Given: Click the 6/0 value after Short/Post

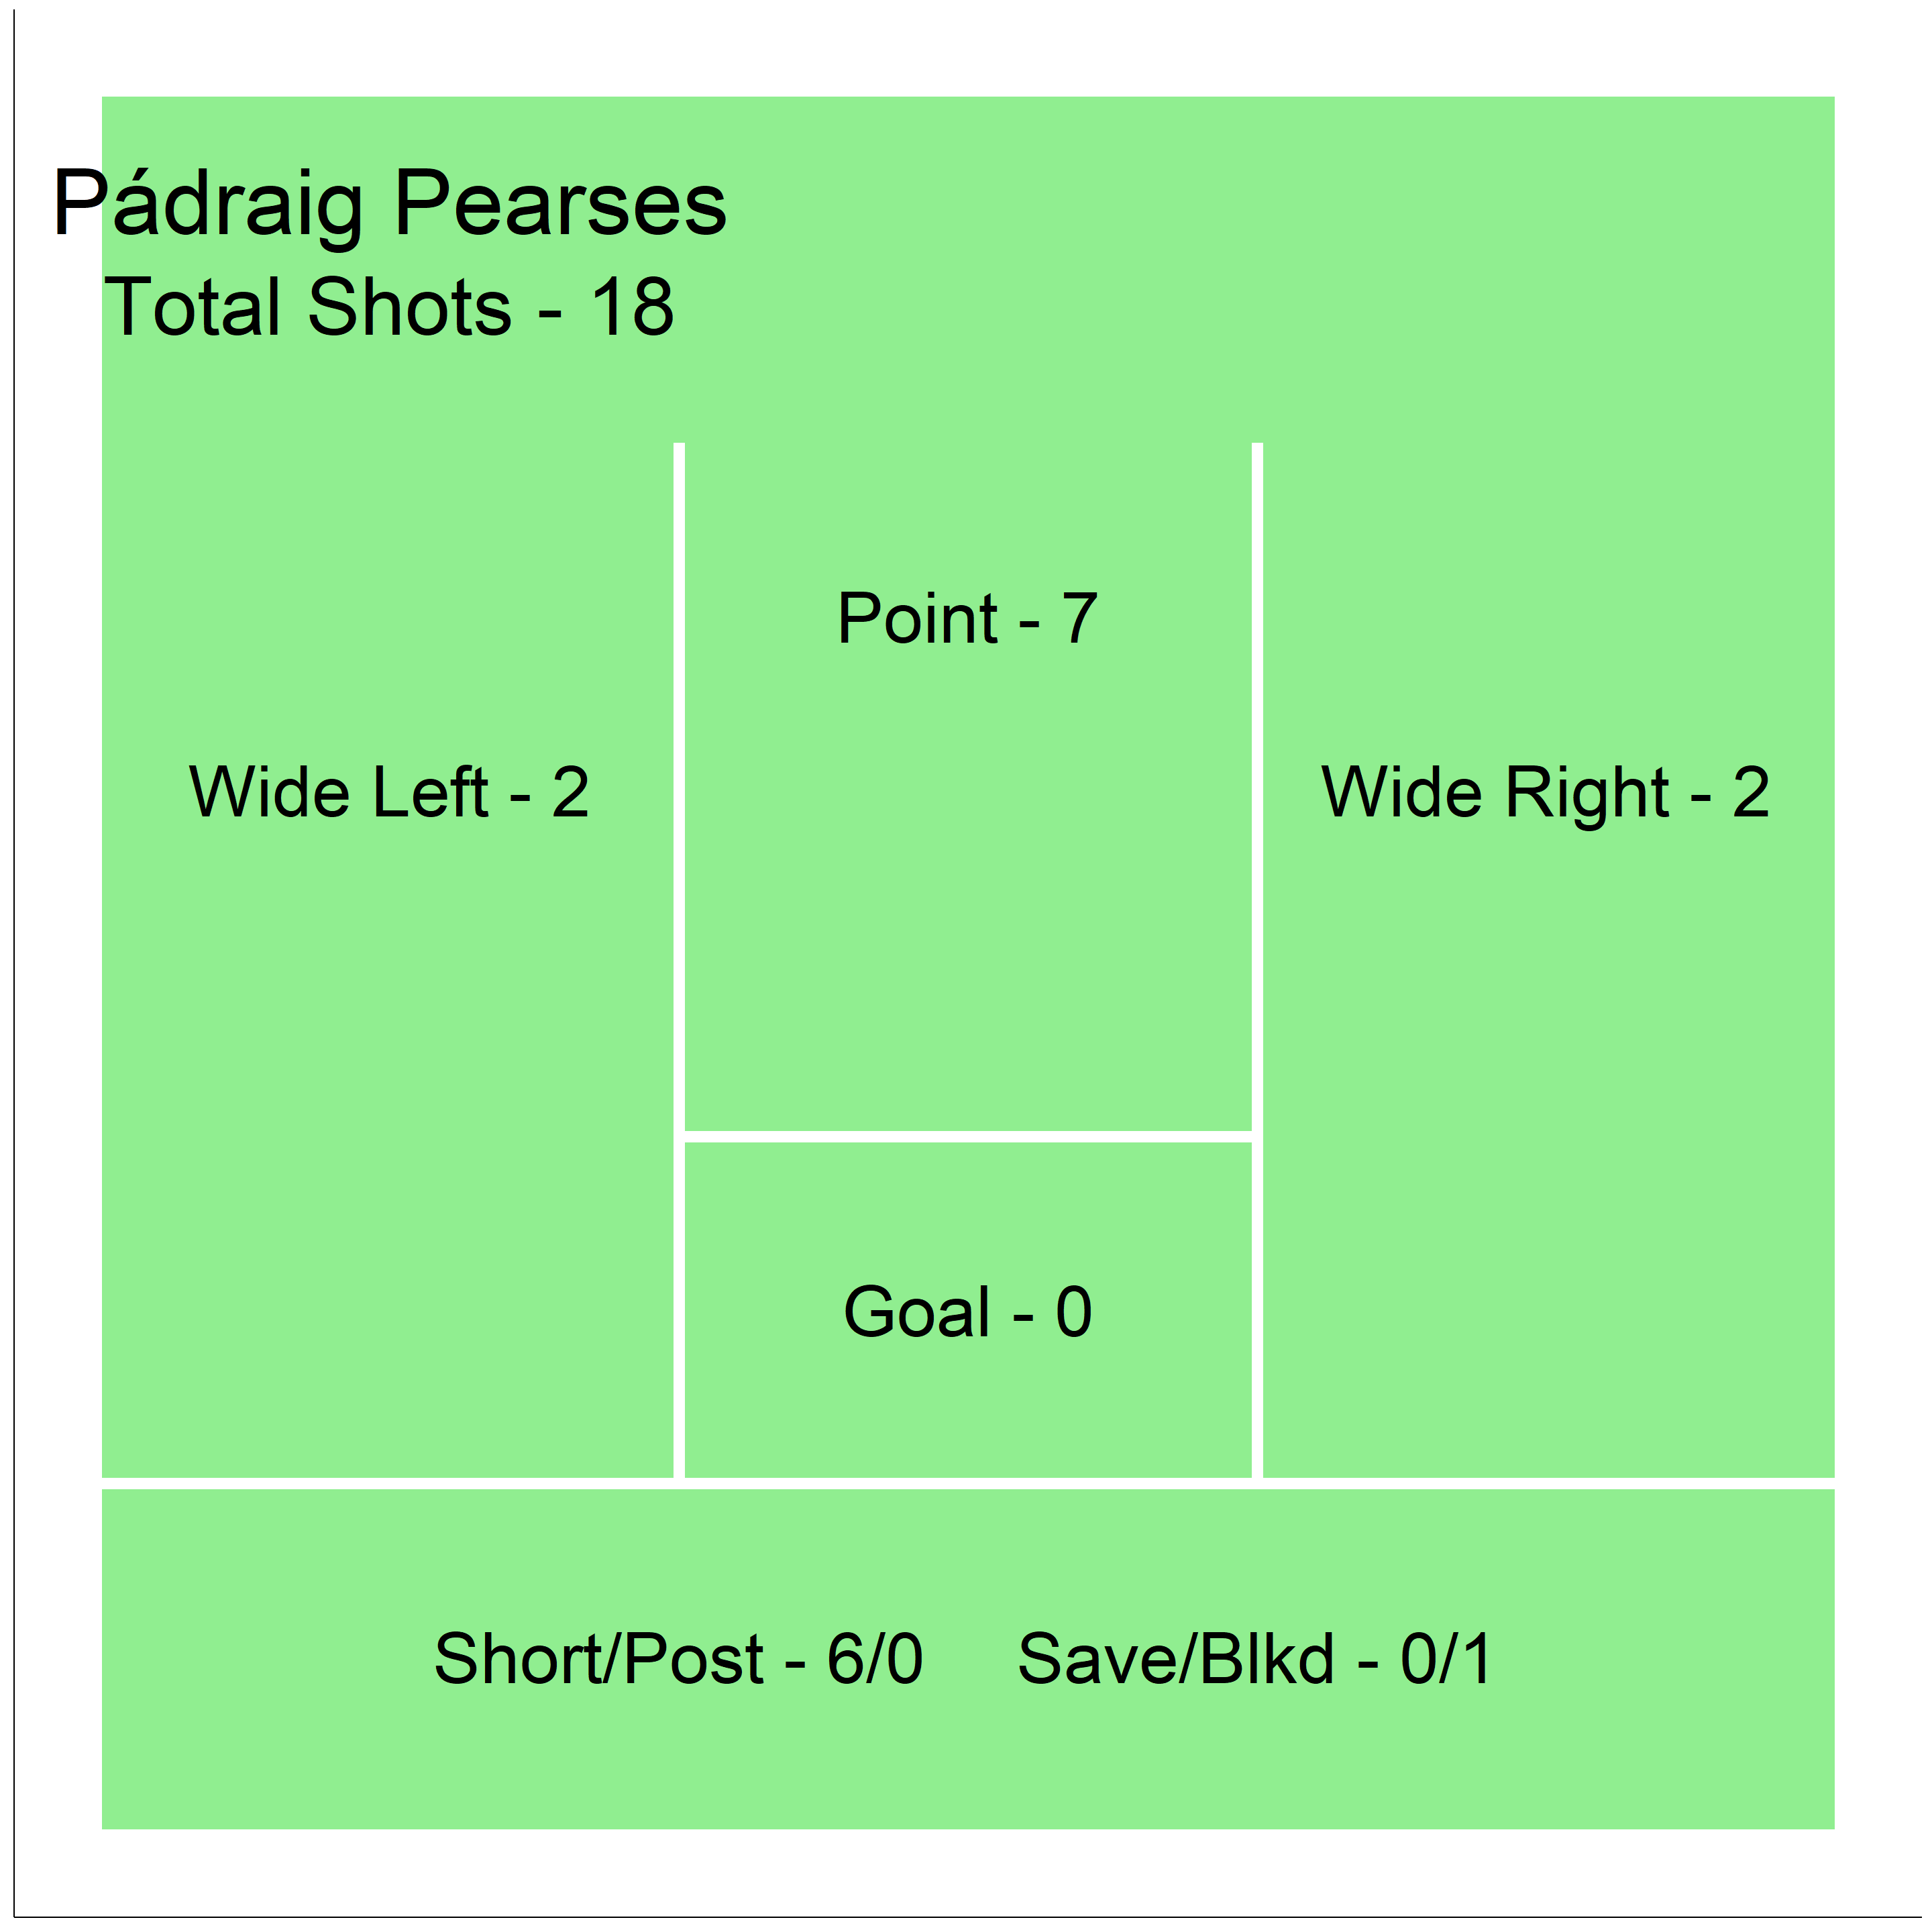Looking at the screenshot, I should [x=875, y=1658].
